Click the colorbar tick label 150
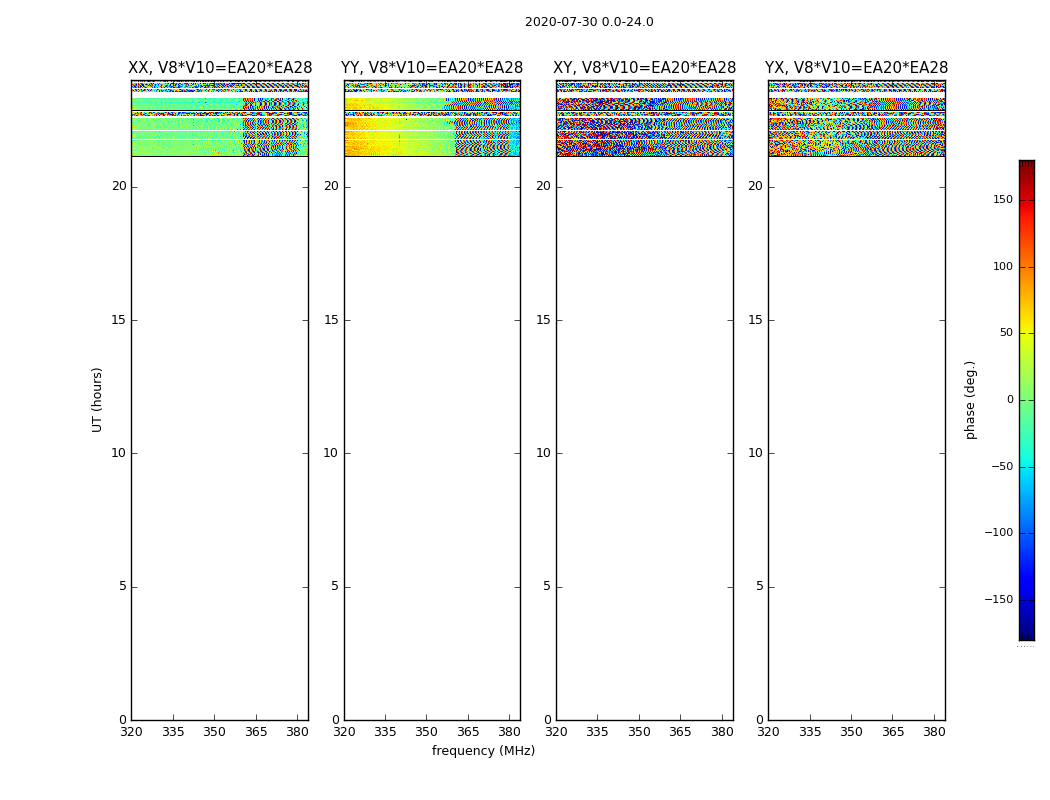The width and height of the screenshot is (1050, 800). (1002, 200)
